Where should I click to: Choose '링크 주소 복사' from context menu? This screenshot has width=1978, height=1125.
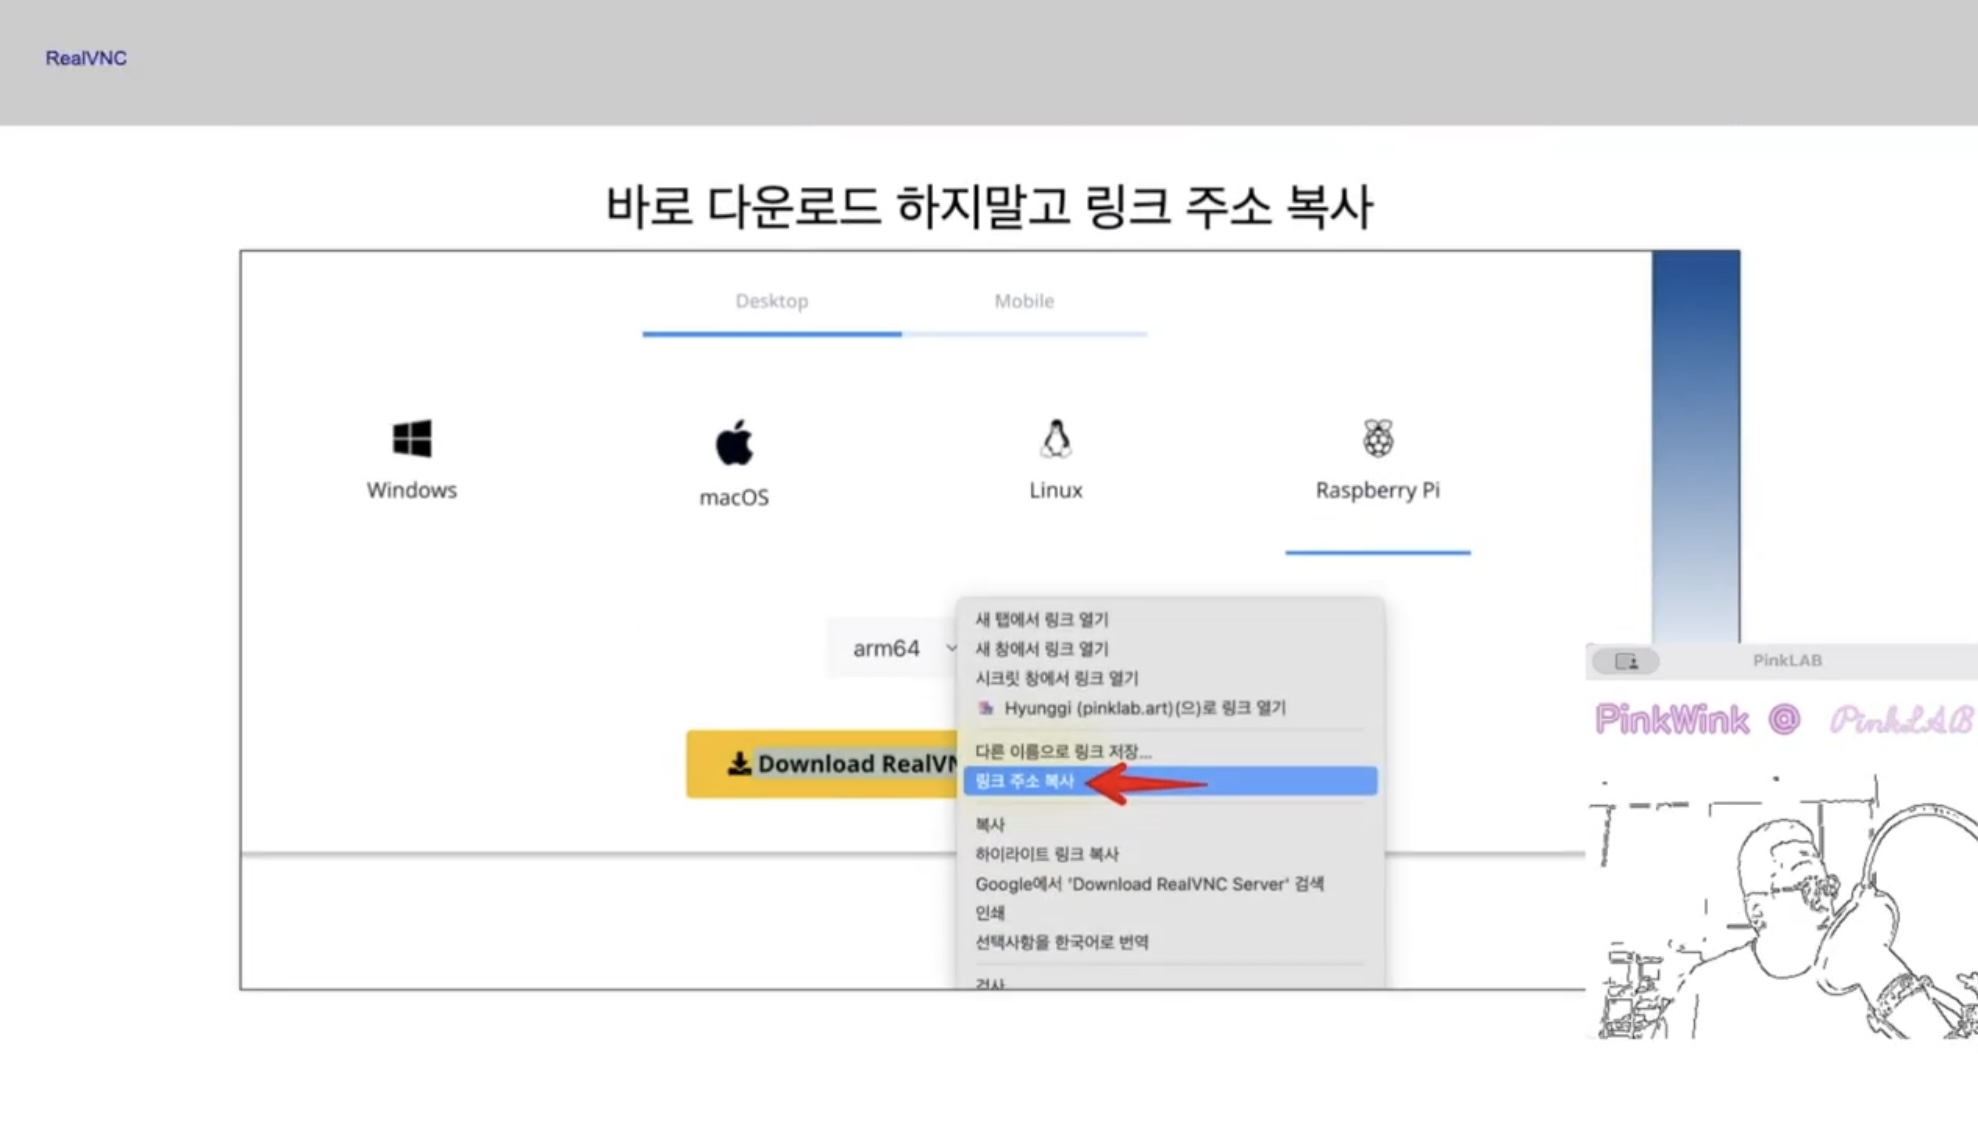1024,781
